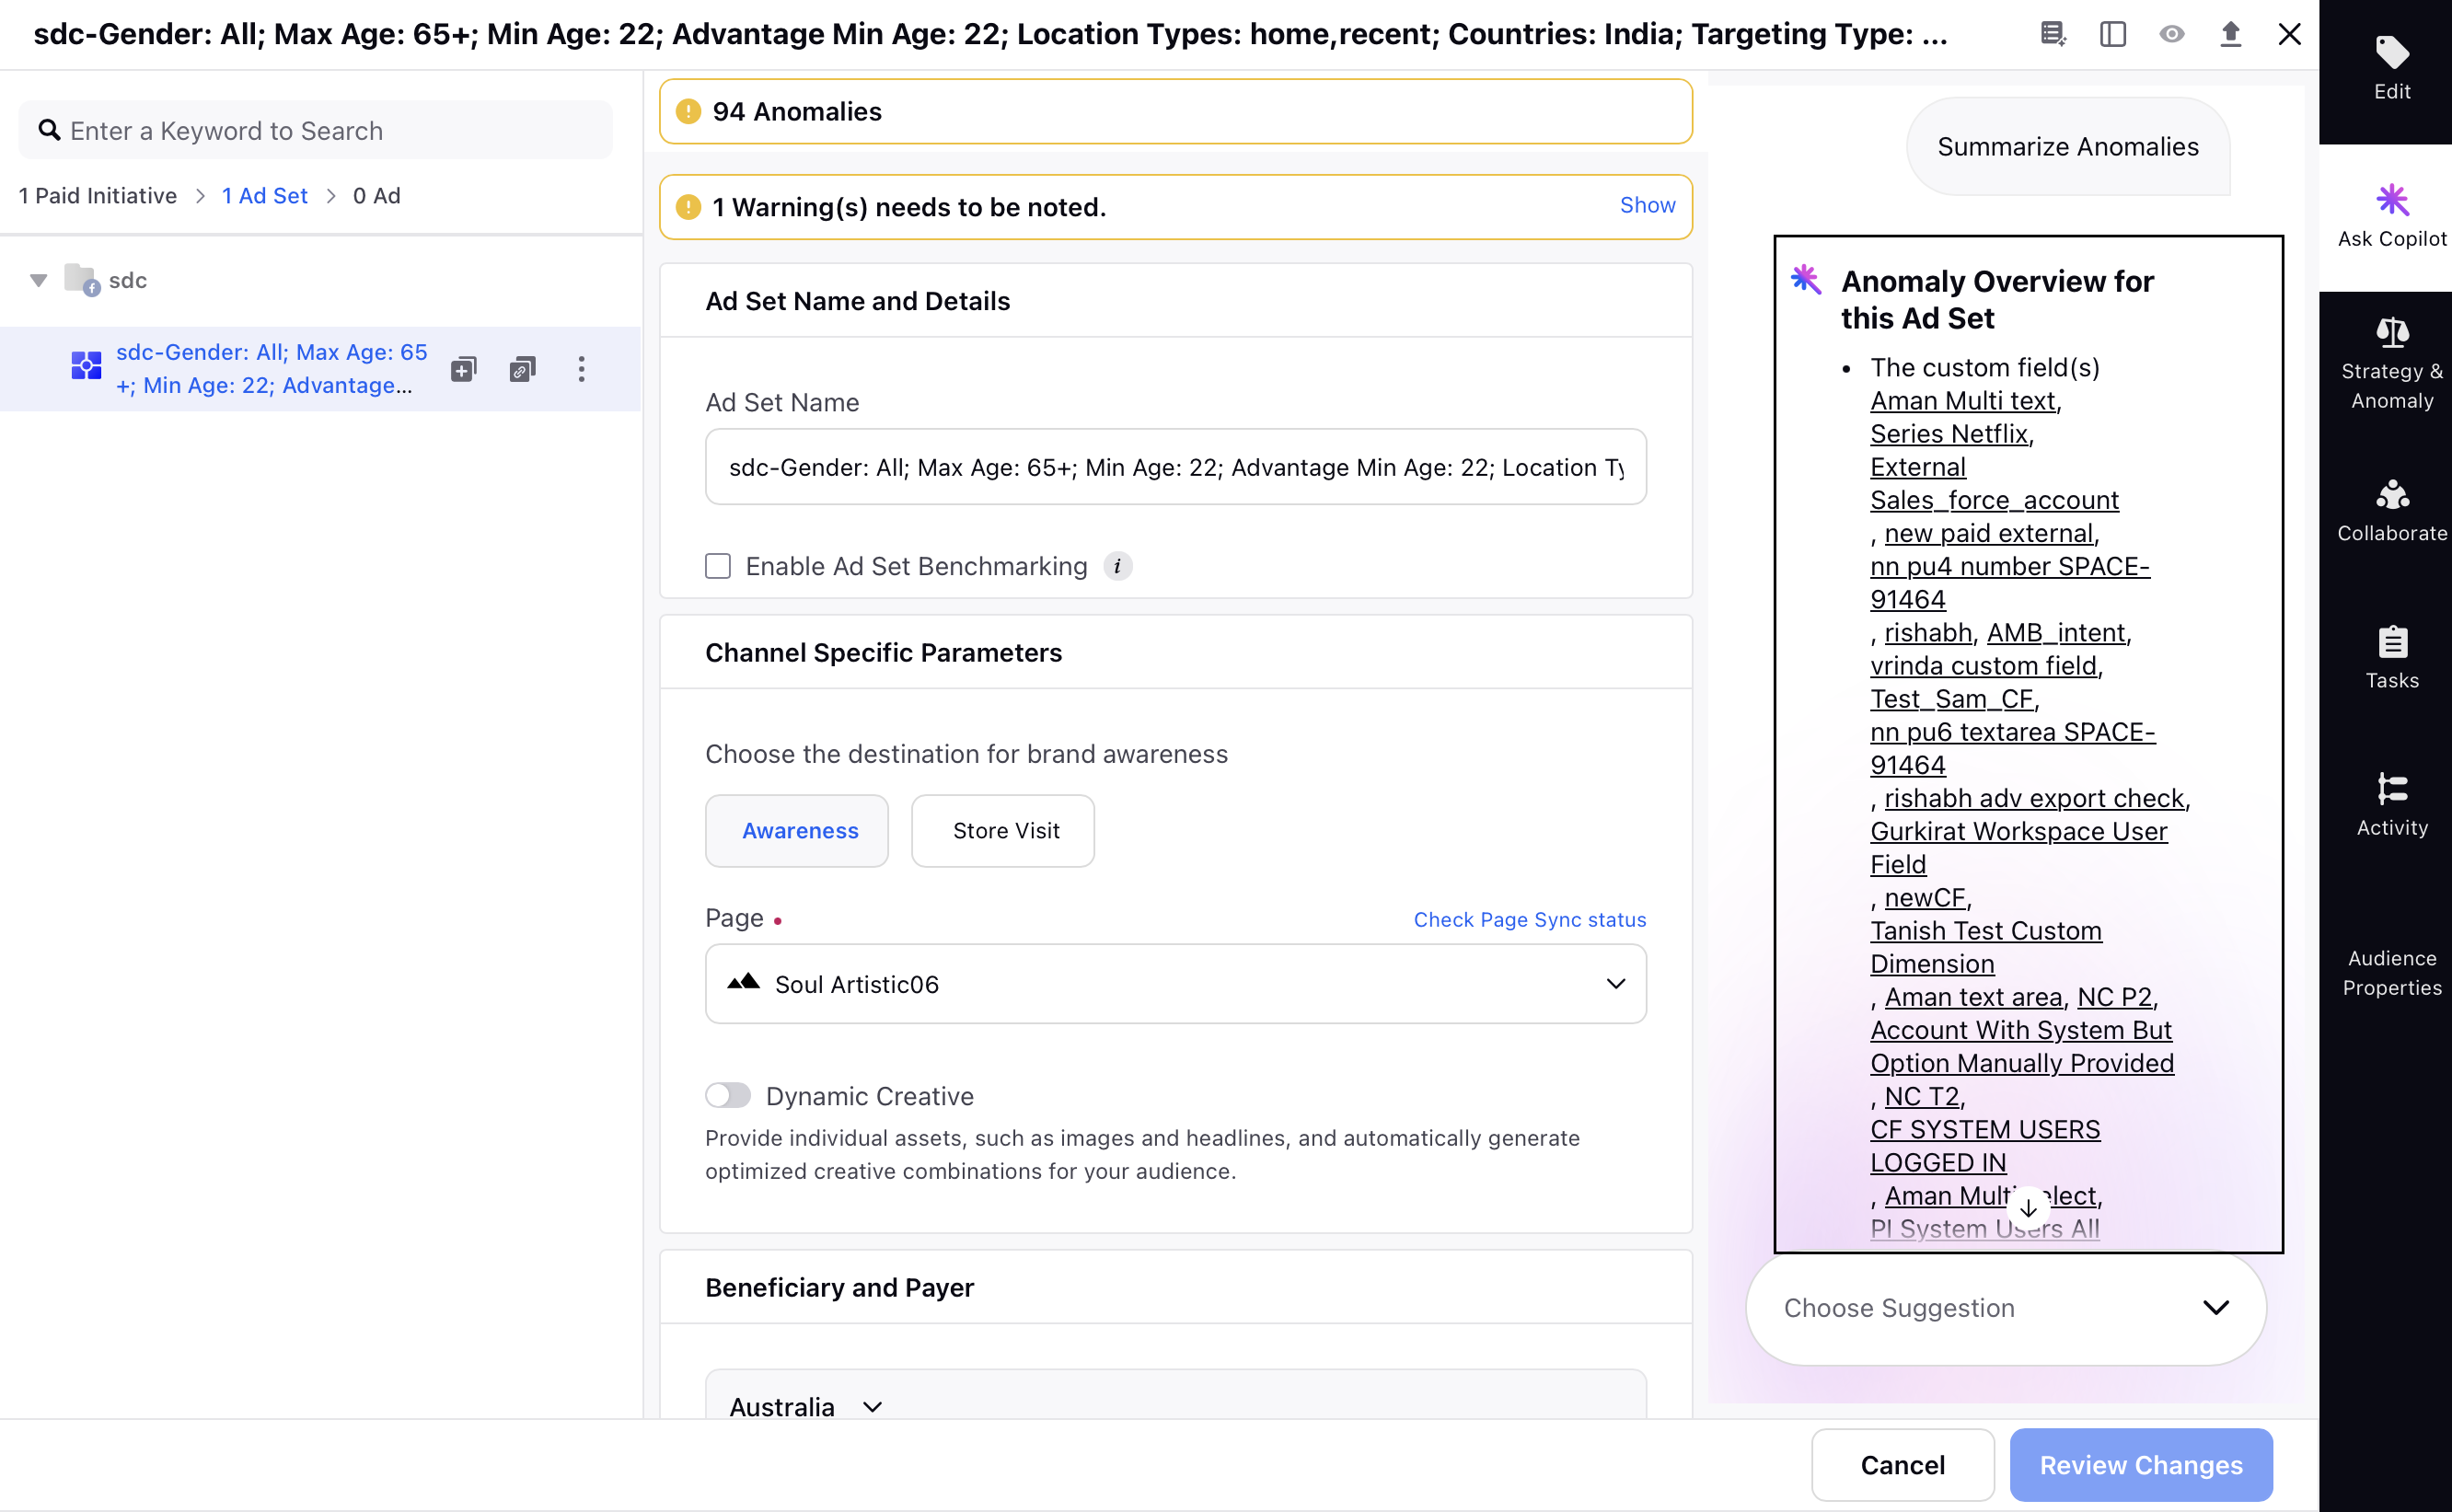This screenshot has width=2452, height=1512.
Task: Close the ad set editor
Action: [x=2289, y=34]
